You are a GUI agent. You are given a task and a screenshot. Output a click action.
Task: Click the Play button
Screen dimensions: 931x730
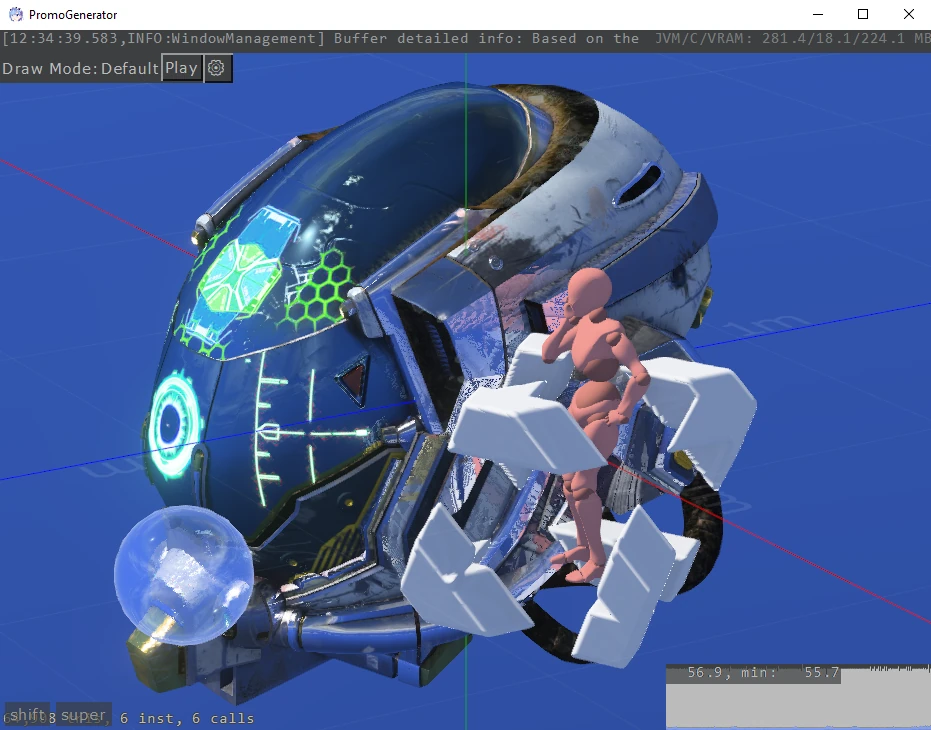click(181, 68)
